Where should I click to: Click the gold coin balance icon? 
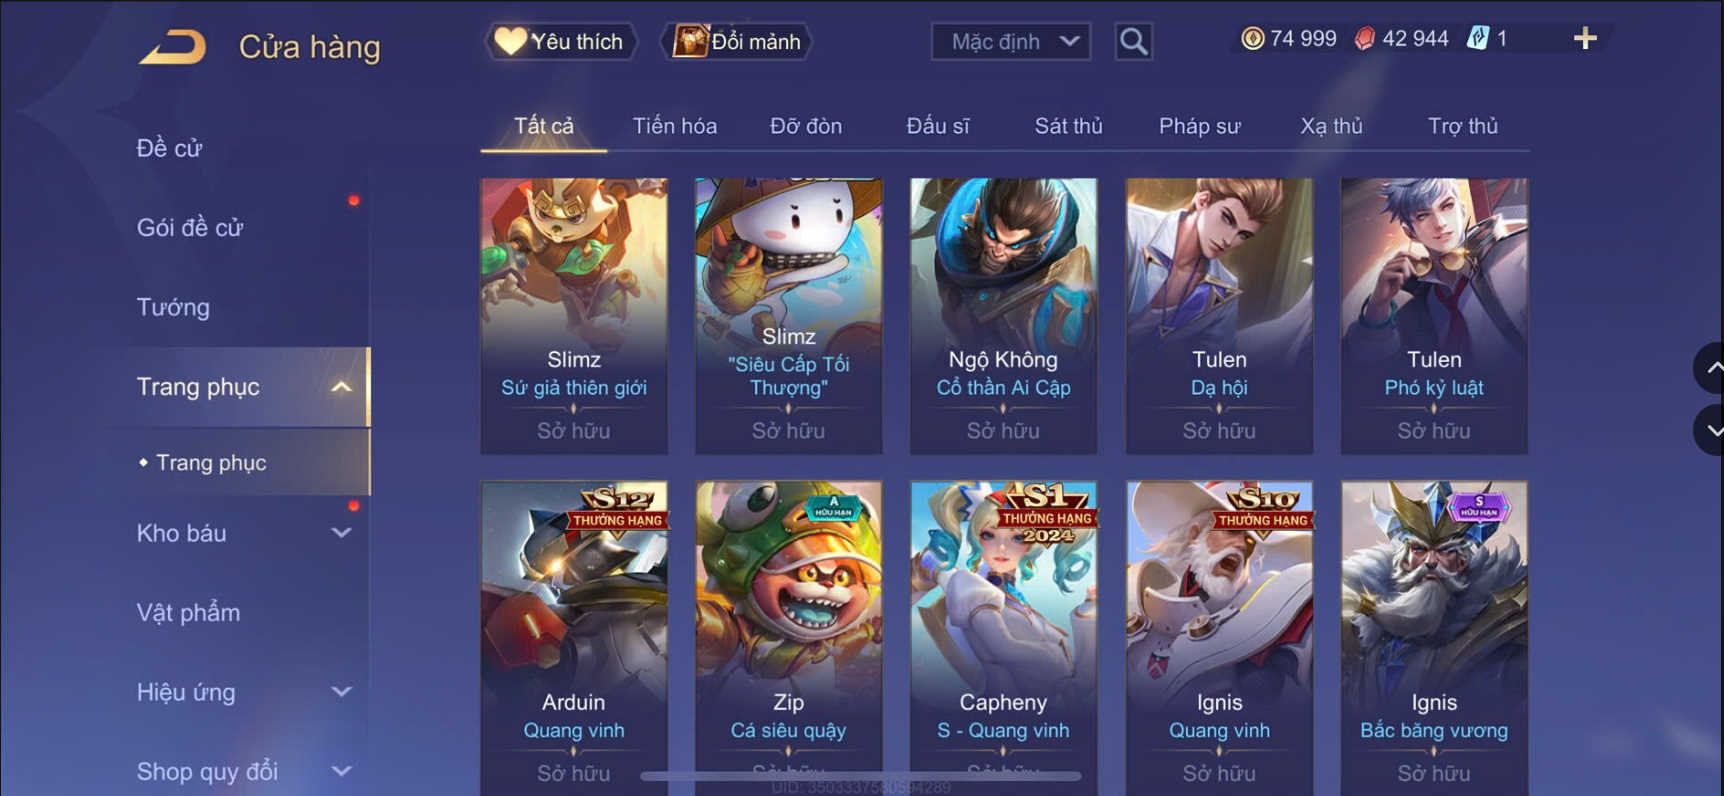click(1252, 39)
